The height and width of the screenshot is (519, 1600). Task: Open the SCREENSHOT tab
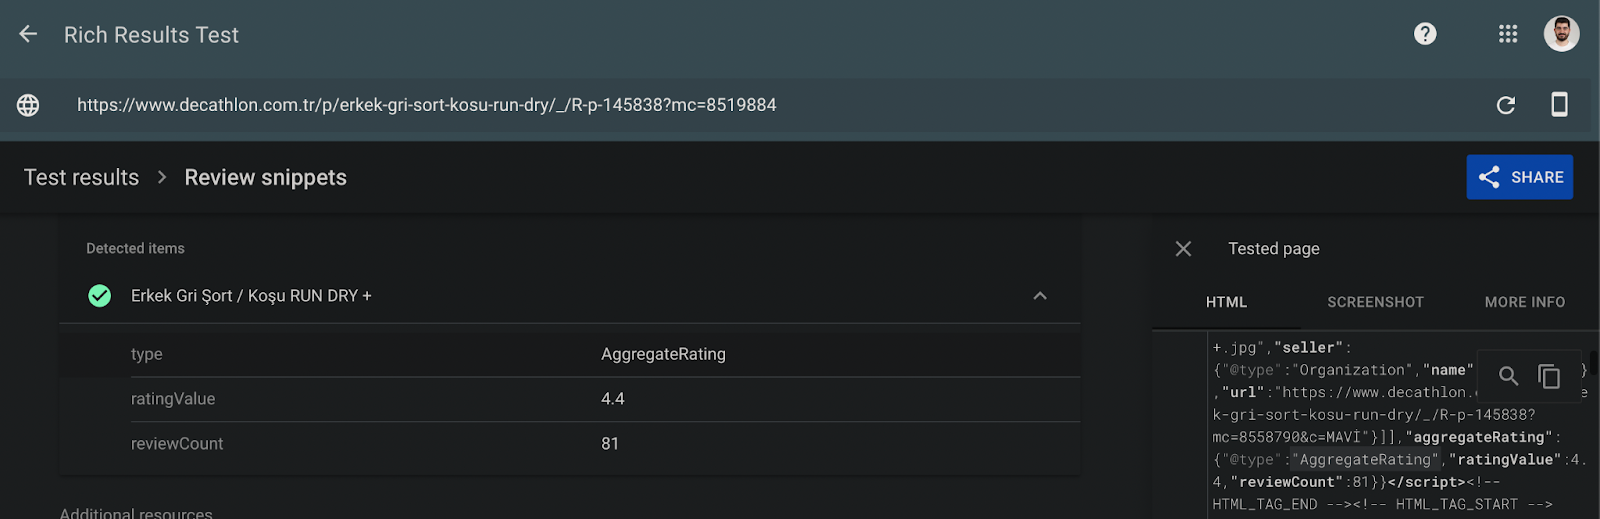1375,302
